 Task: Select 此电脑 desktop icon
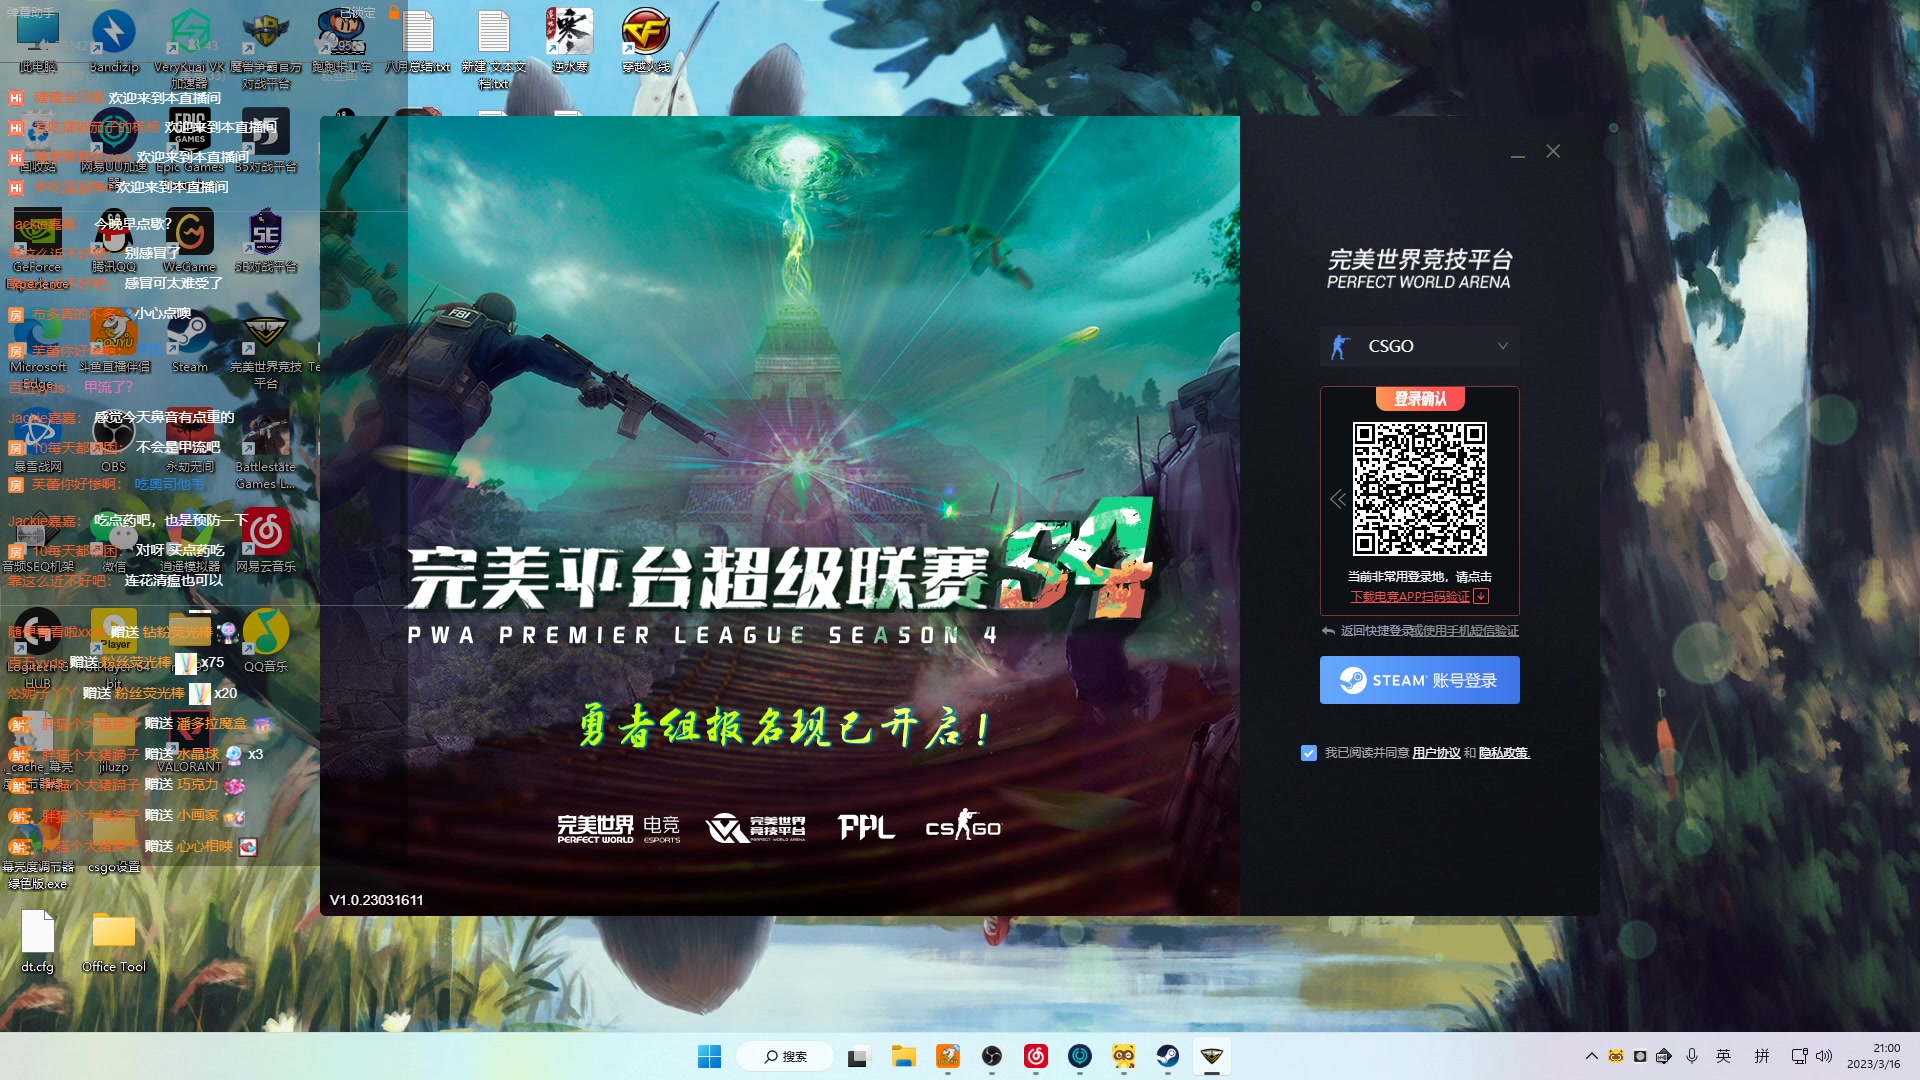coord(37,42)
